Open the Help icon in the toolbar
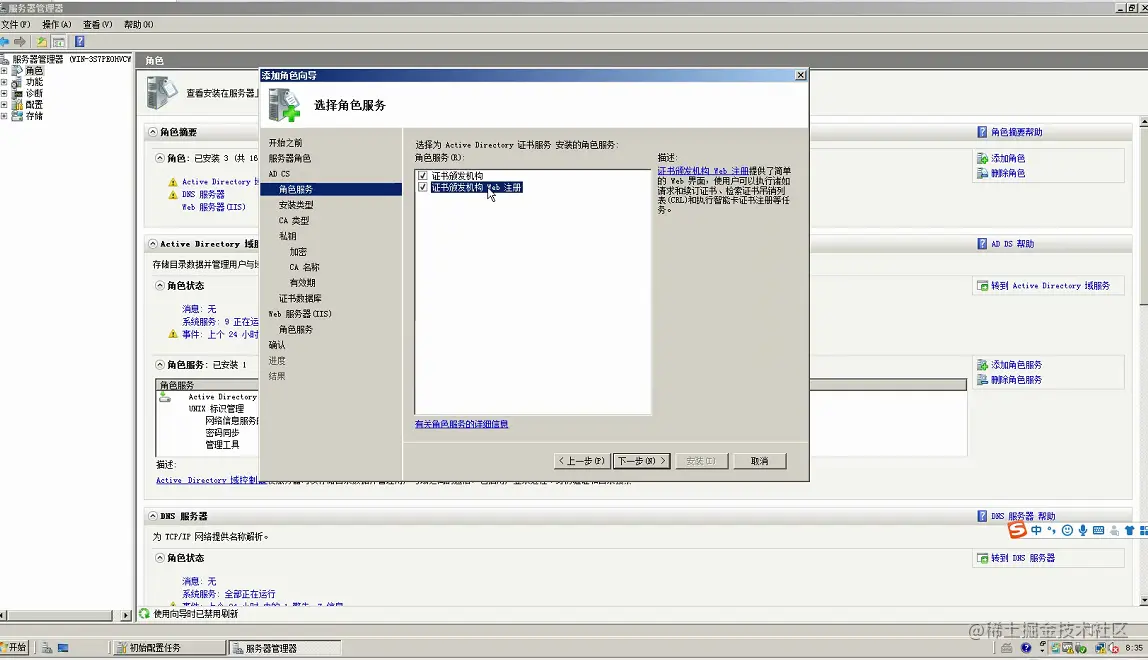Viewport: 1148px width, 660px height. 79,42
